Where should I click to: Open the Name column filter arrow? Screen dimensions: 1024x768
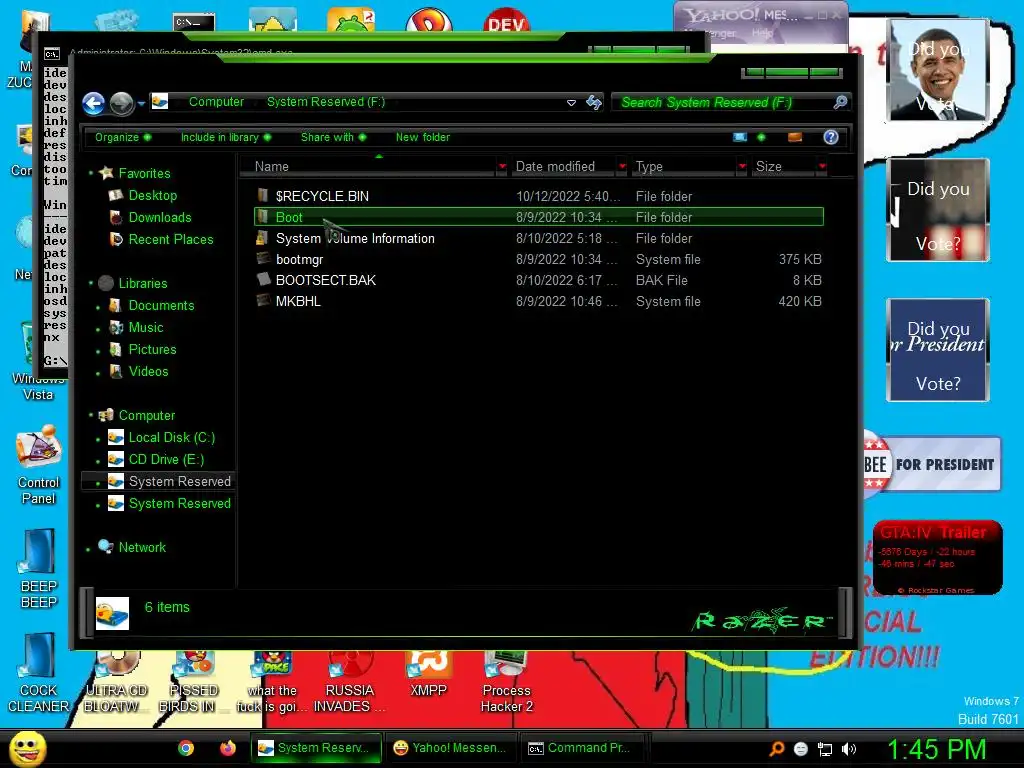[502, 167]
